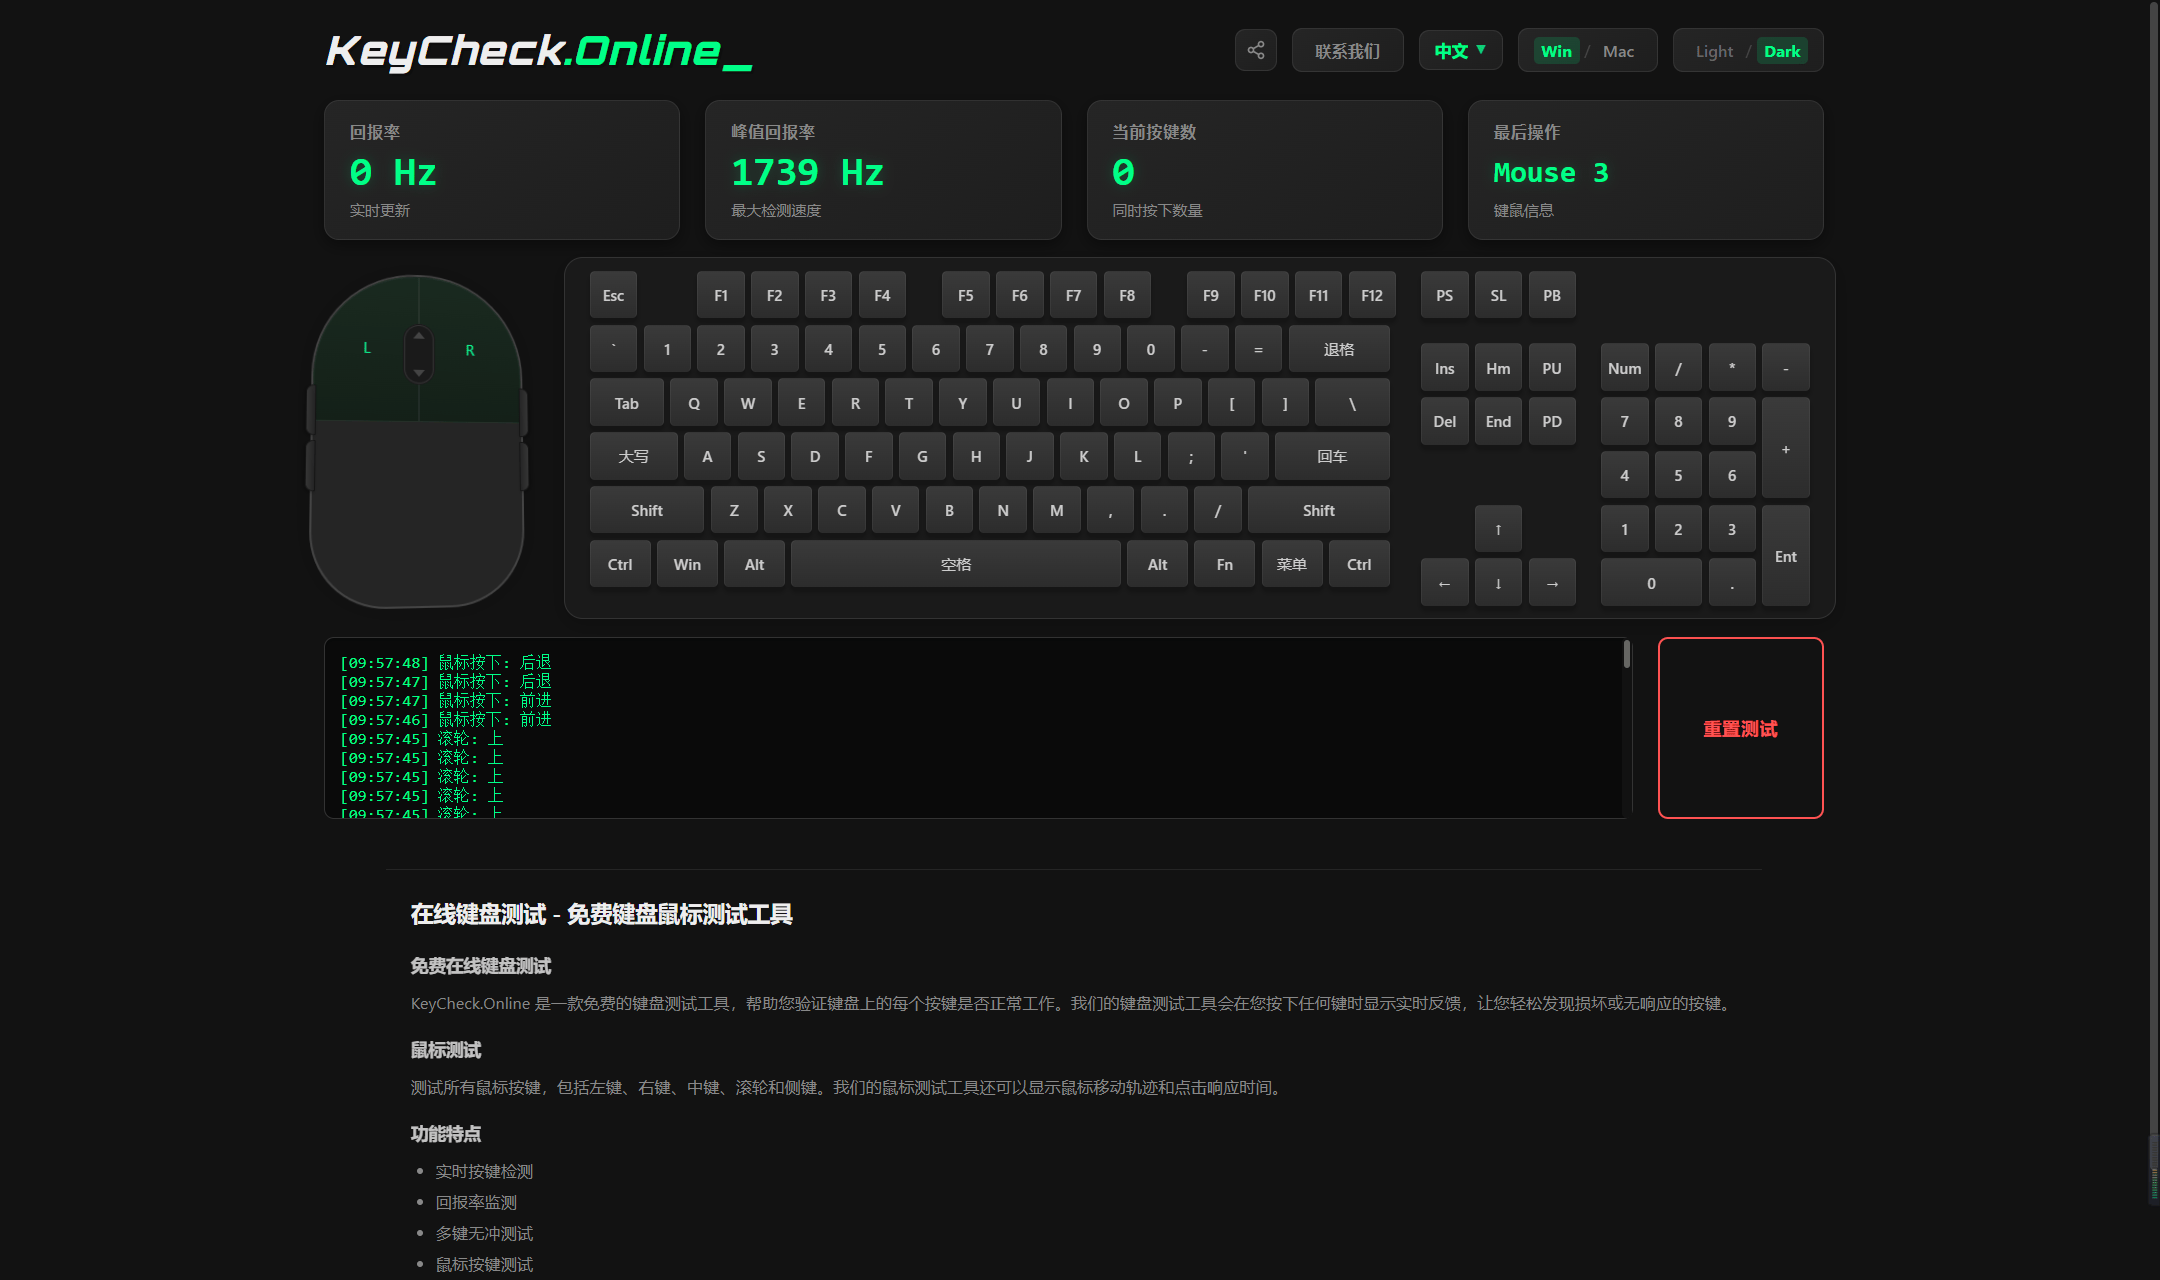Click the 重置测试 reset button
The width and height of the screenshot is (2160, 1280).
tap(1740, 728)
